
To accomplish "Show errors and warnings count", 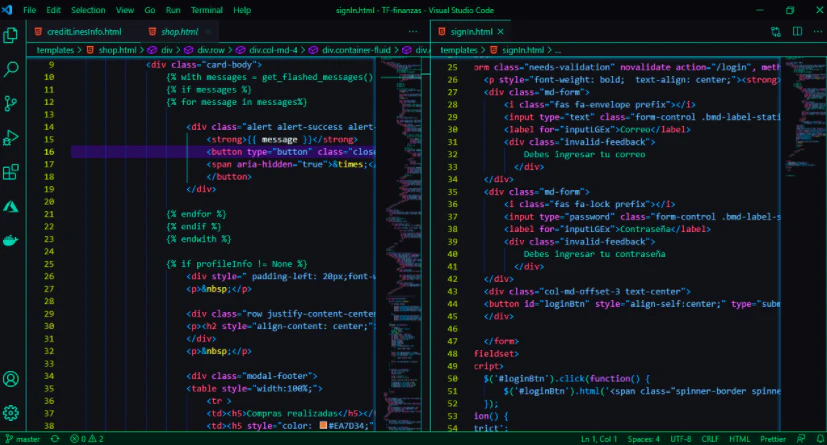I will [x=86, y=439].
